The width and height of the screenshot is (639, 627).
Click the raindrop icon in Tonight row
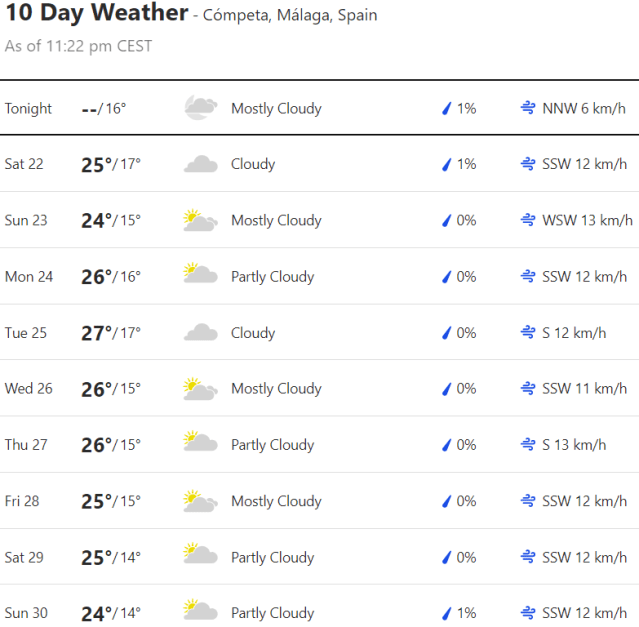click(x=447, y=108)
